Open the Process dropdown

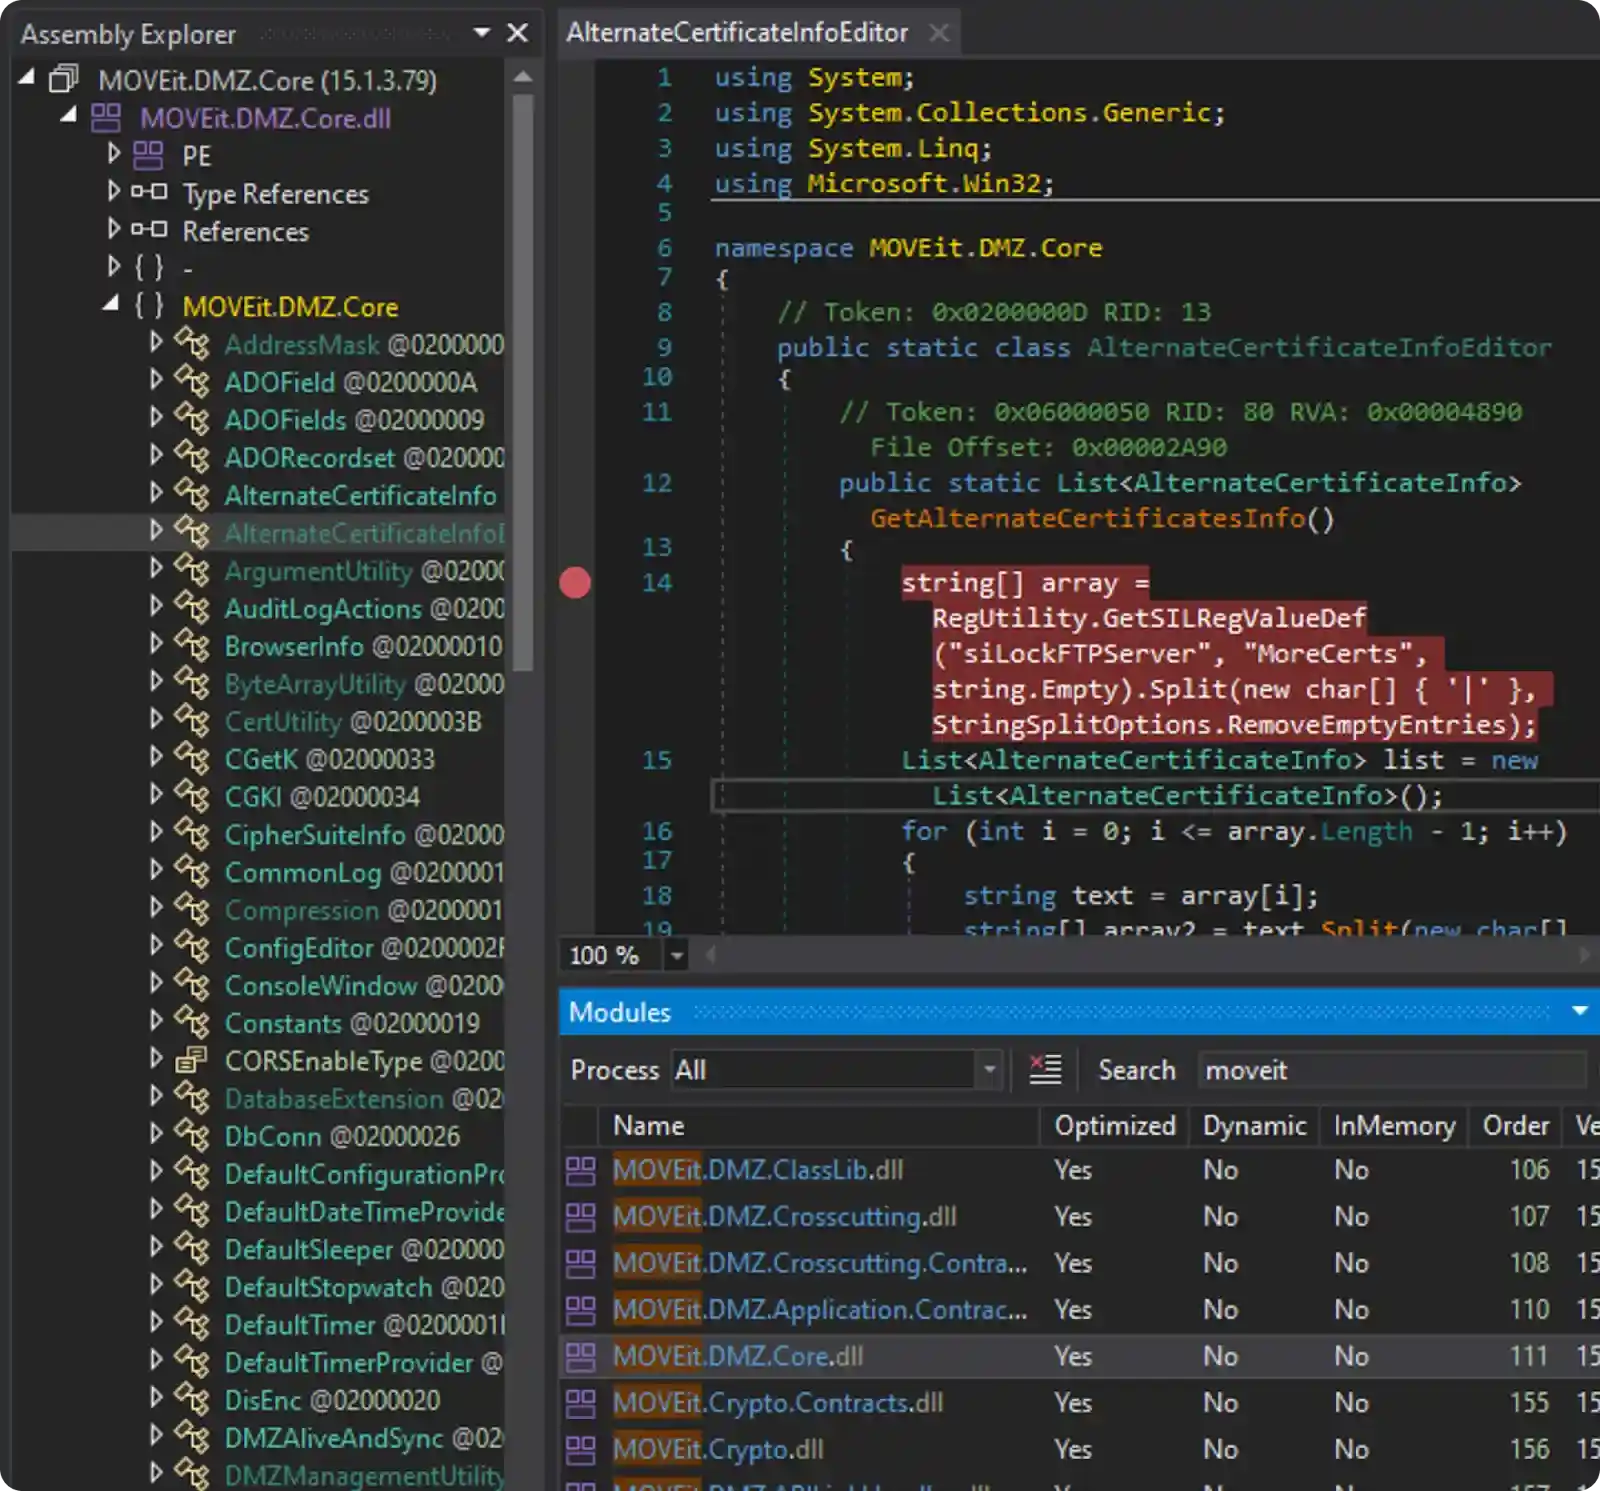988,1069
